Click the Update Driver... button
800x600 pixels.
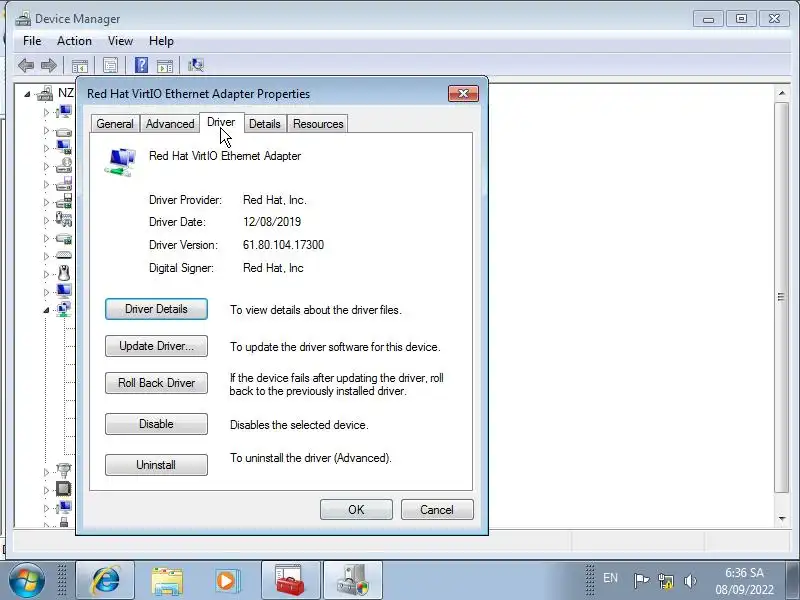pyautogui.click(x=156, y=346)
